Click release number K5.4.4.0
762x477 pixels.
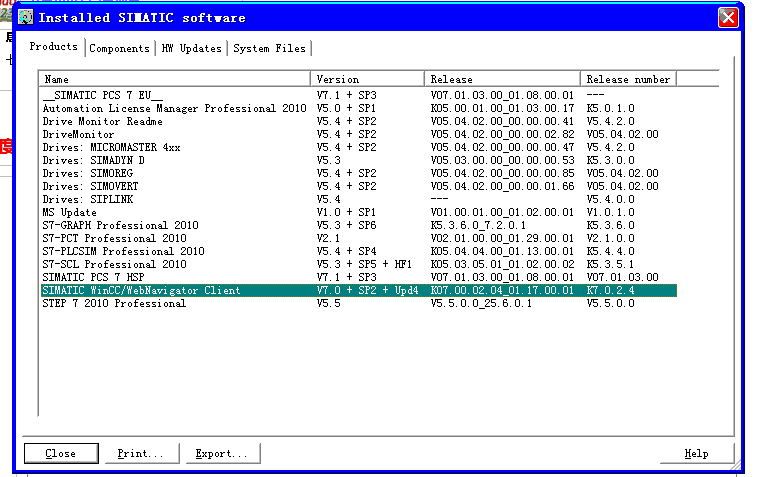(610, 252)
